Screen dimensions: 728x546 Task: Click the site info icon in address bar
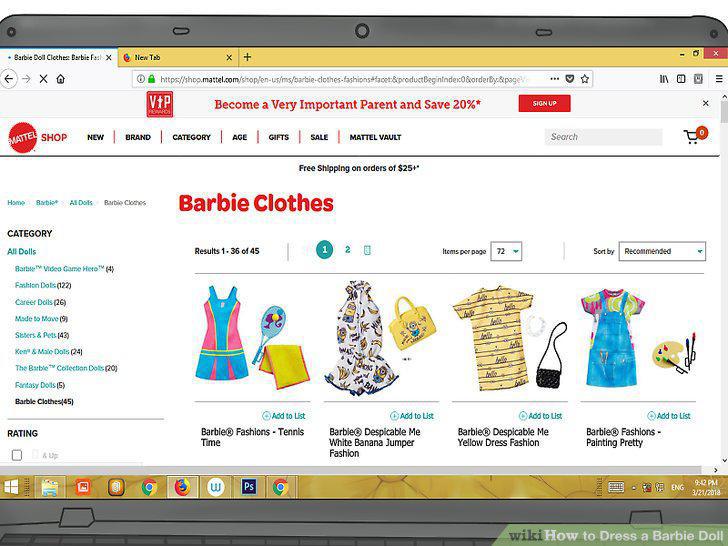[x=141, y=79]
